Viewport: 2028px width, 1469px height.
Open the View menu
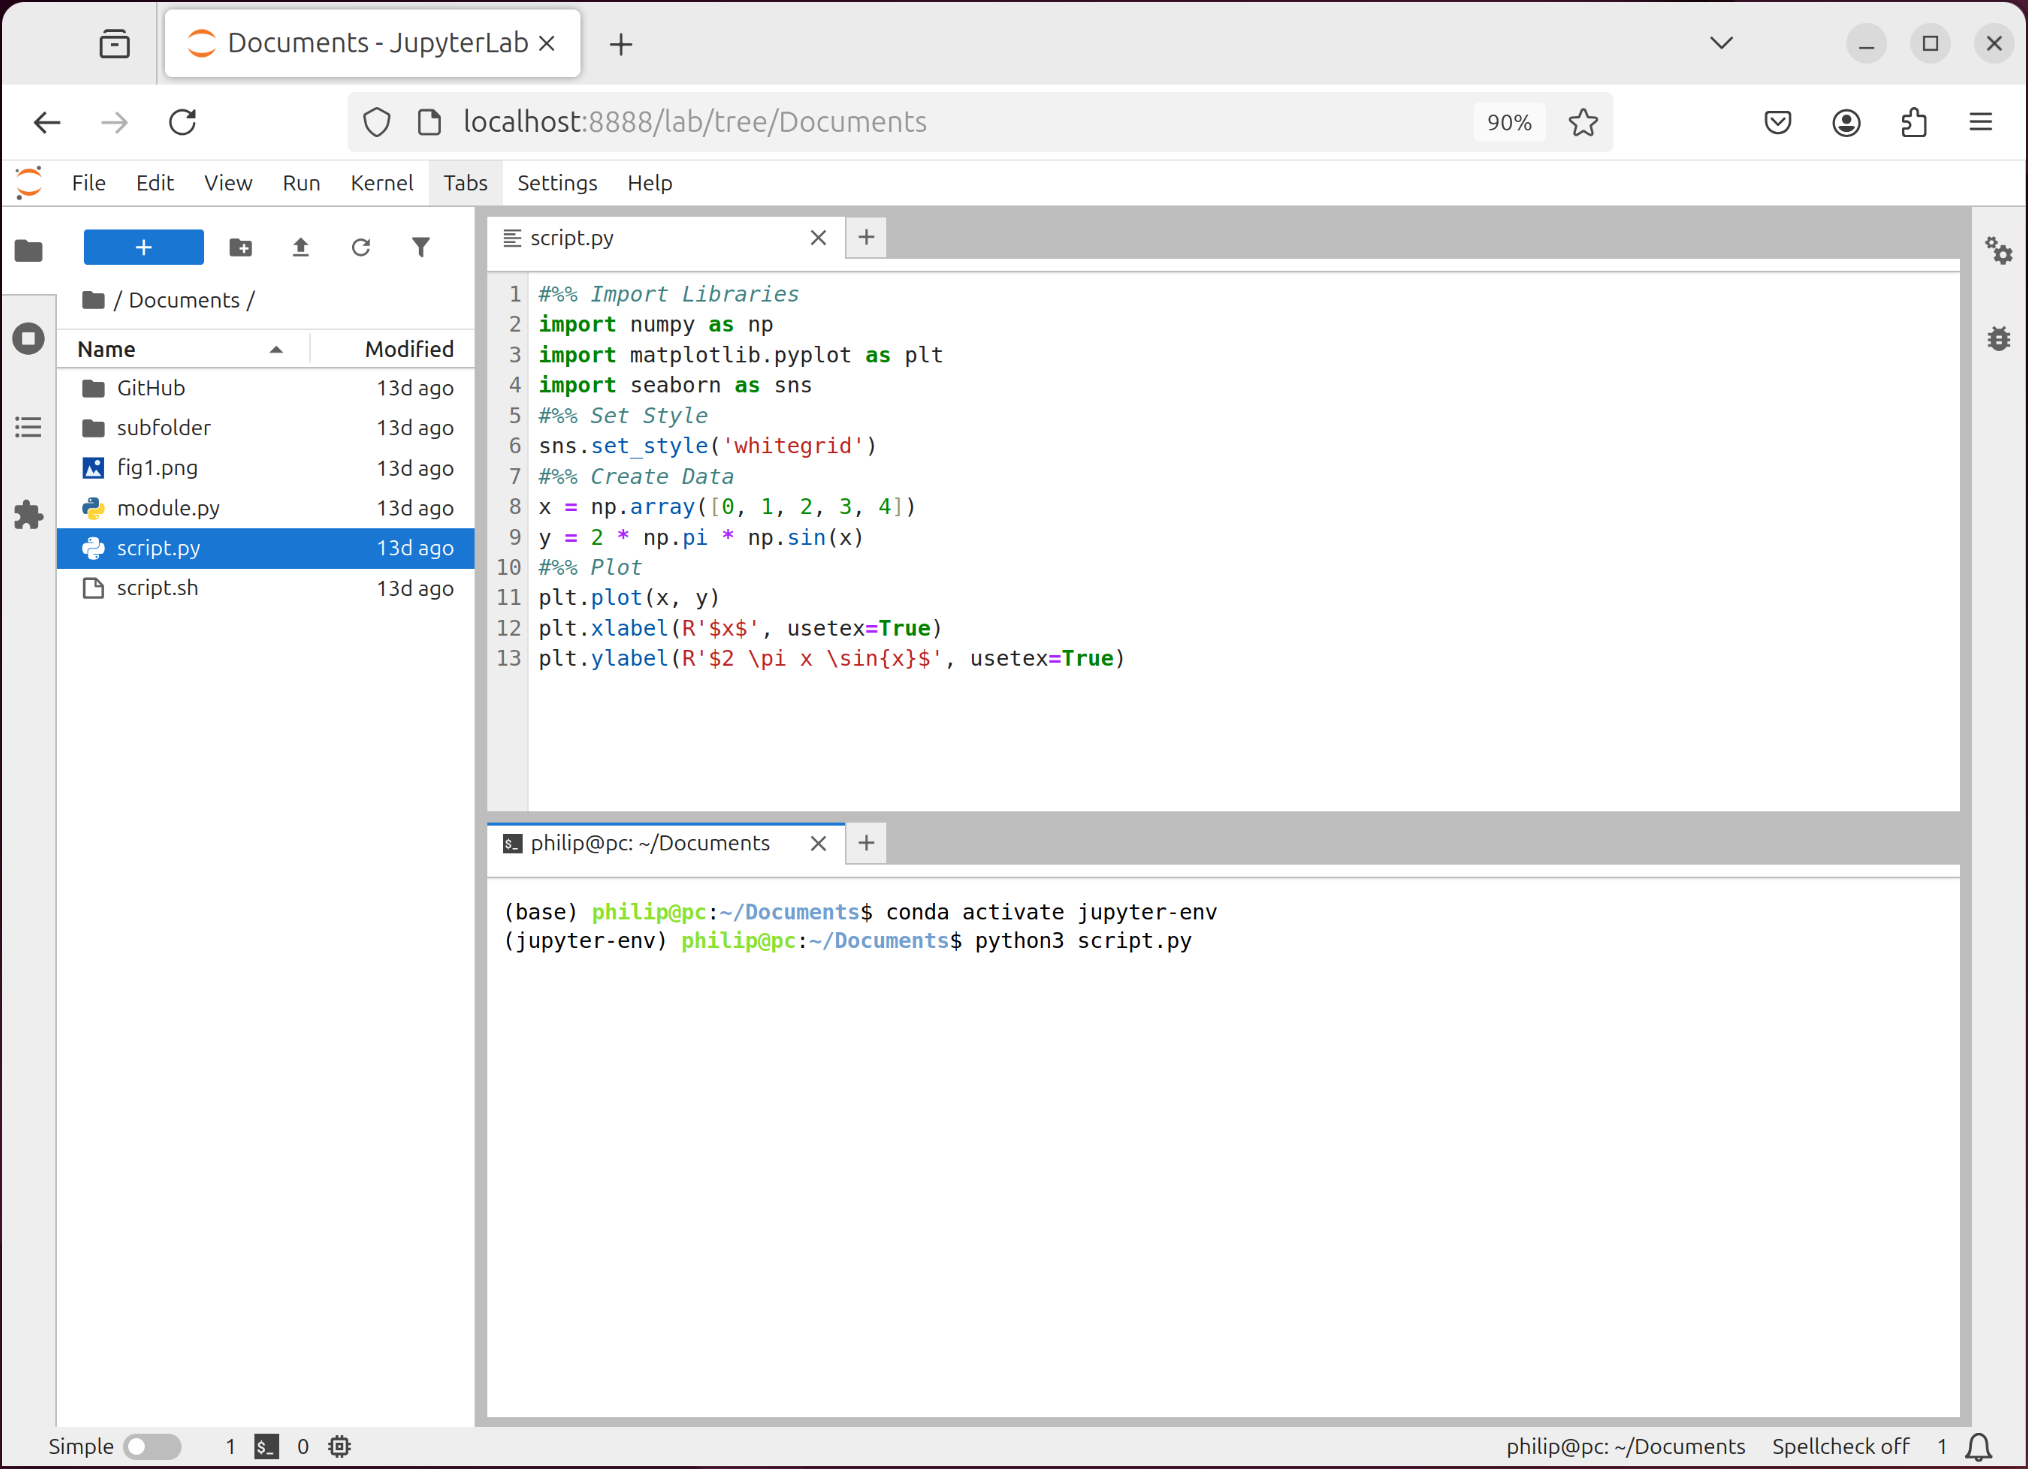point(228,183)
